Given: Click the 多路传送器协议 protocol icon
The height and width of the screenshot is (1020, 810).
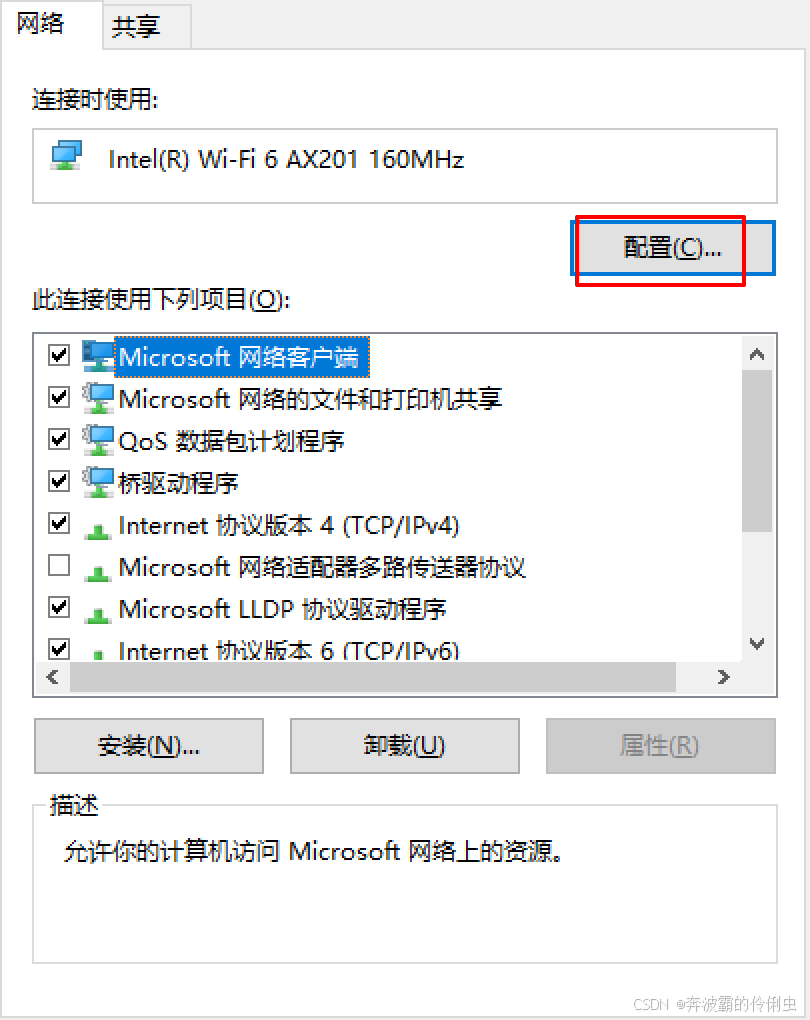Looking at the screenshot, I should click(98, 574).
